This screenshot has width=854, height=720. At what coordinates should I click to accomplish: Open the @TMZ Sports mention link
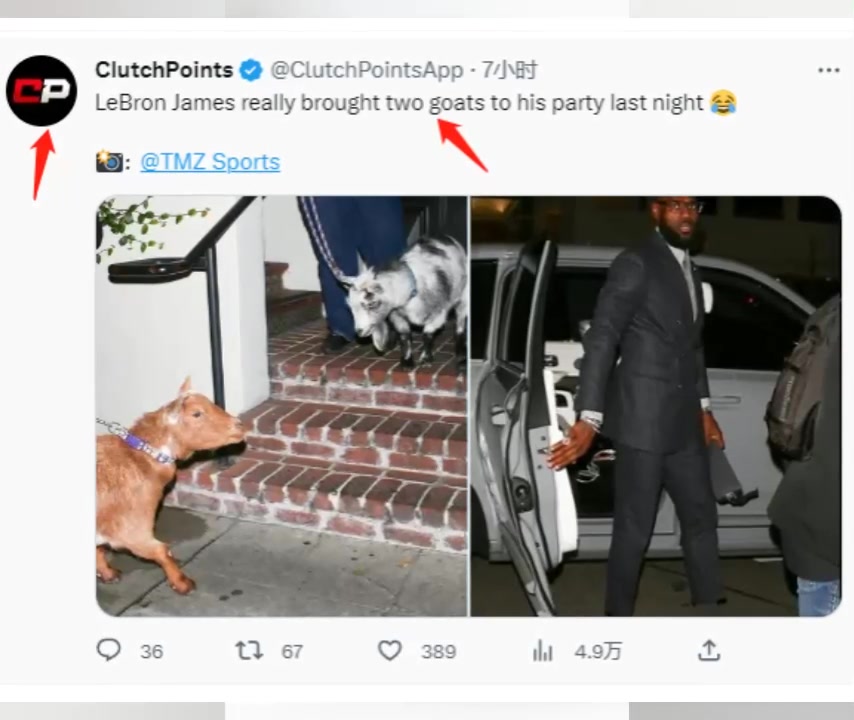tap(210, 162)
